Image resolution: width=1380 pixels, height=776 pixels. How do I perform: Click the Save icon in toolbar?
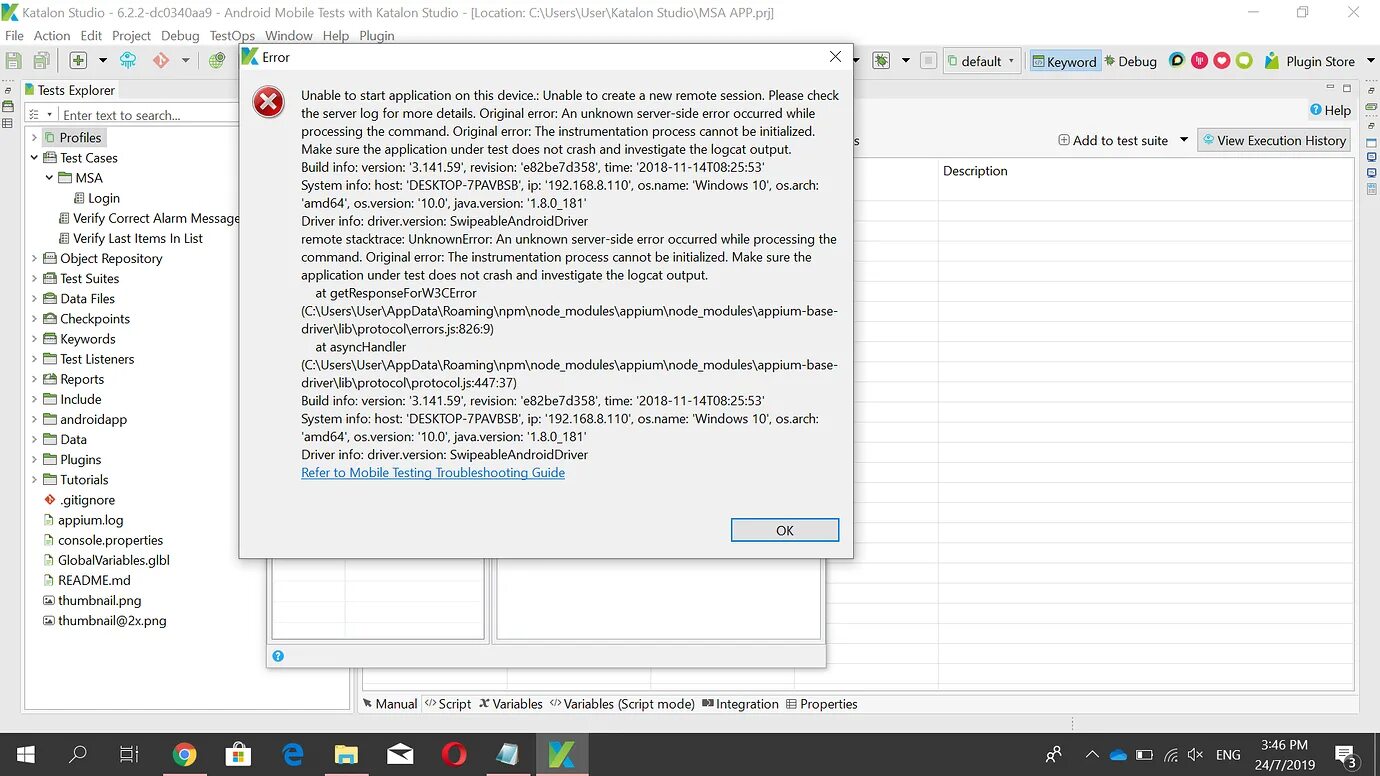[14, 61]
